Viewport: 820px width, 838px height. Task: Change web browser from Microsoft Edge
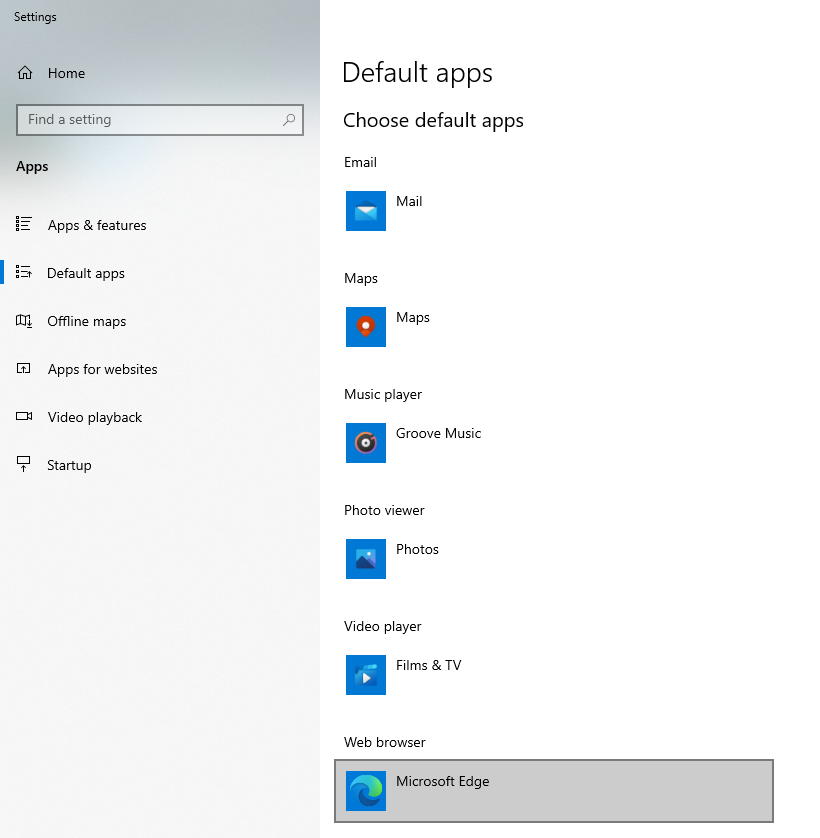[554, 791]
